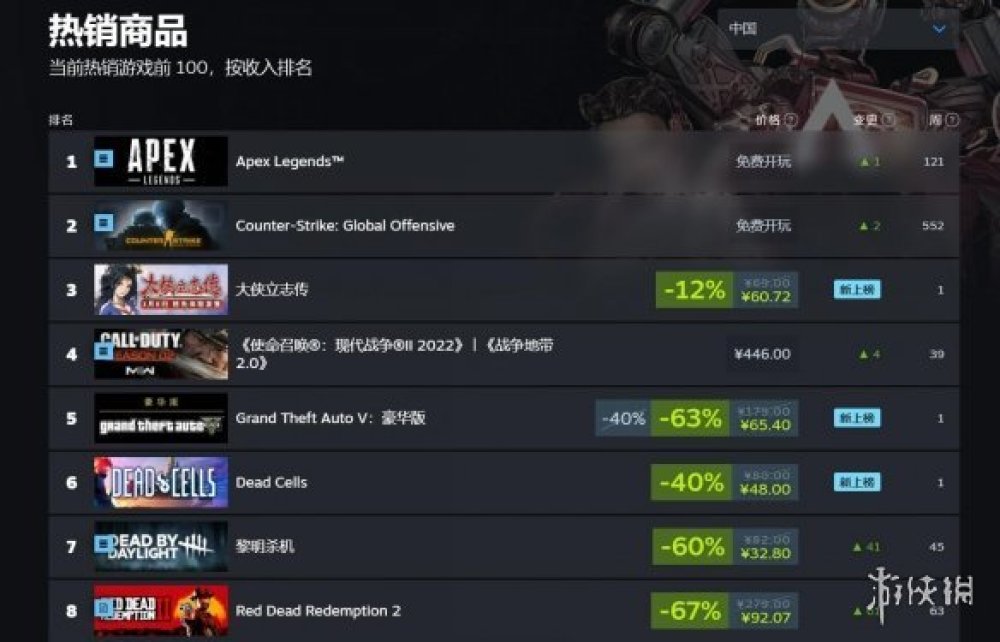
Task: Click the blue badge on Counter-Strike thumbnail
Action: click(104, 223)
